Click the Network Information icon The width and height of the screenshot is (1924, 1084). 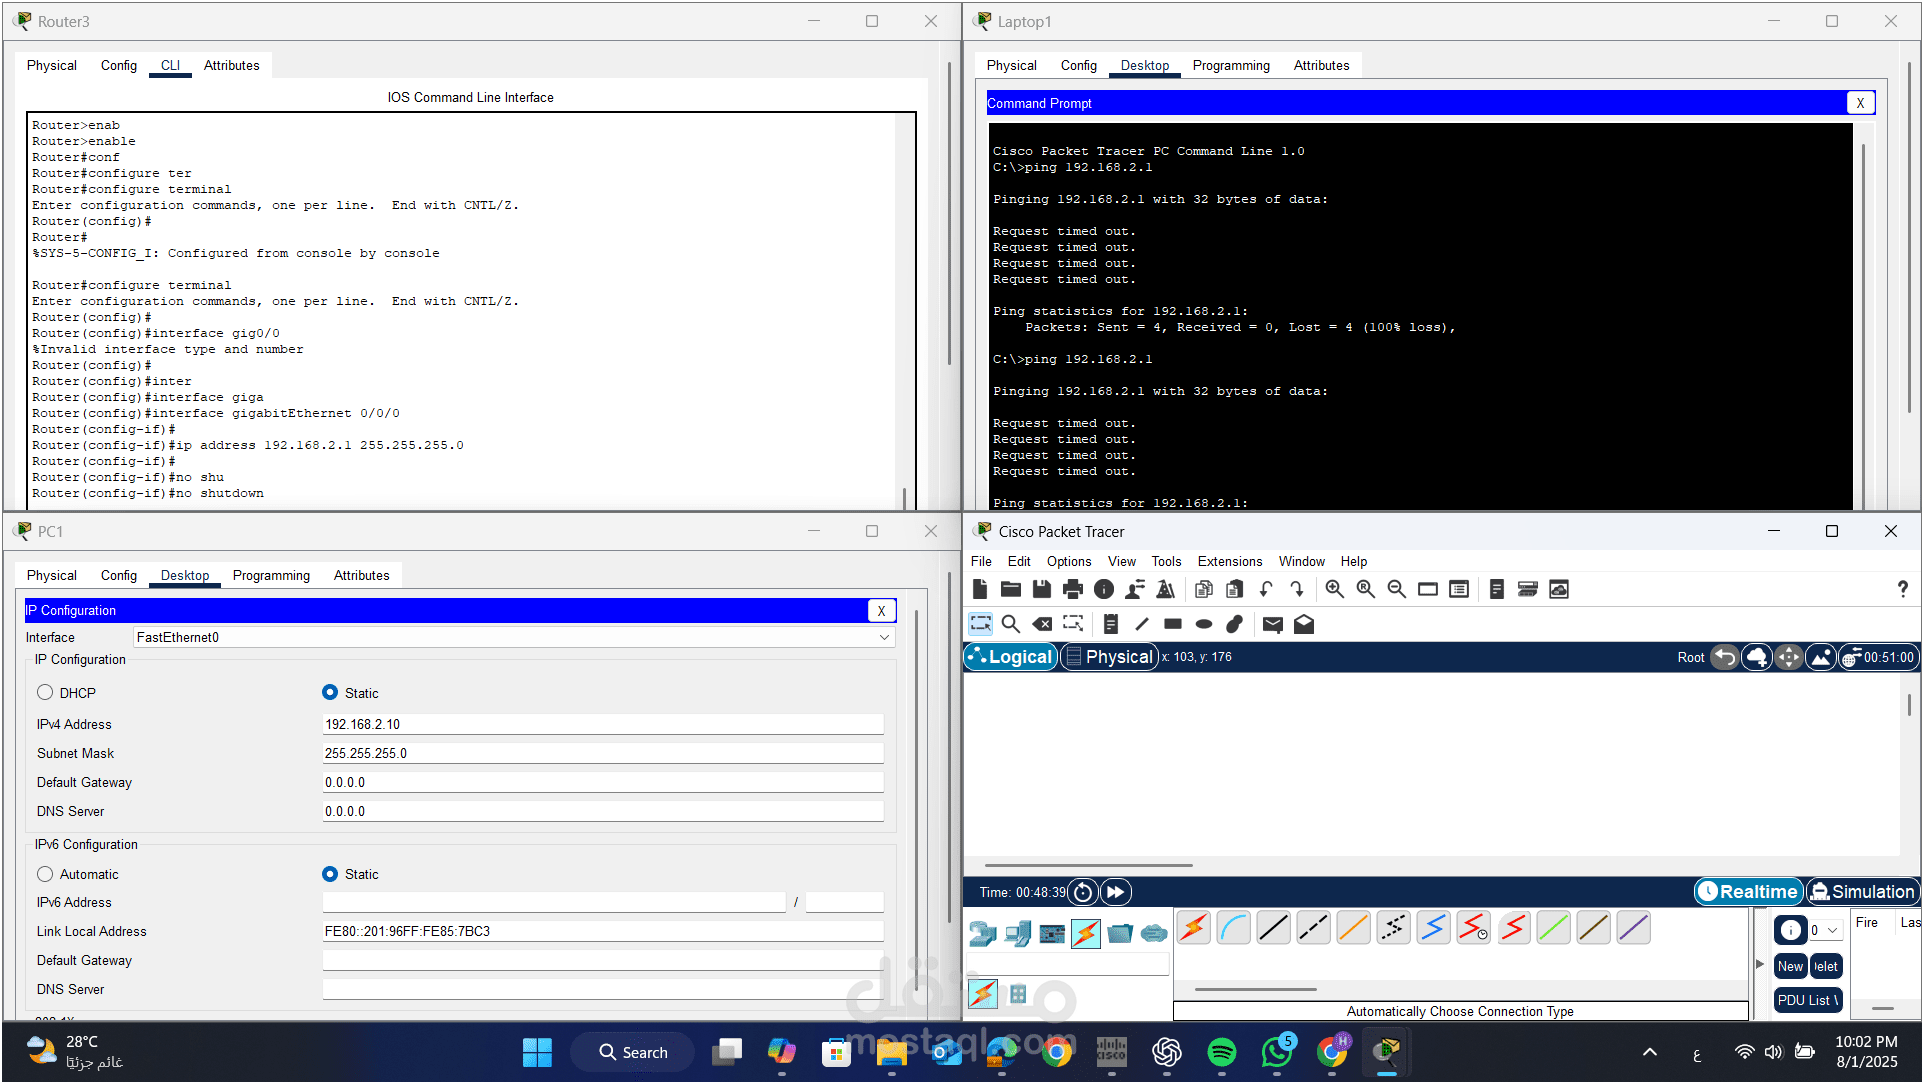pos(1104,589)
